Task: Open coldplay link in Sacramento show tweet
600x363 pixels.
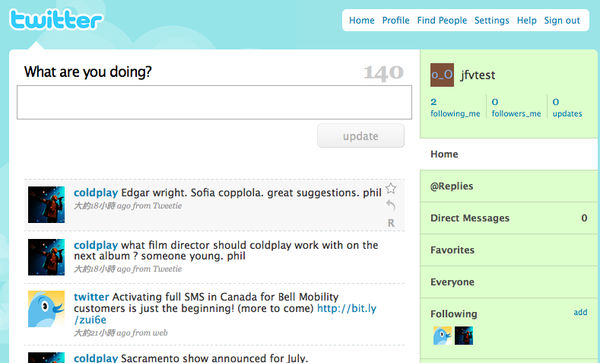Action: coord(96,358)
